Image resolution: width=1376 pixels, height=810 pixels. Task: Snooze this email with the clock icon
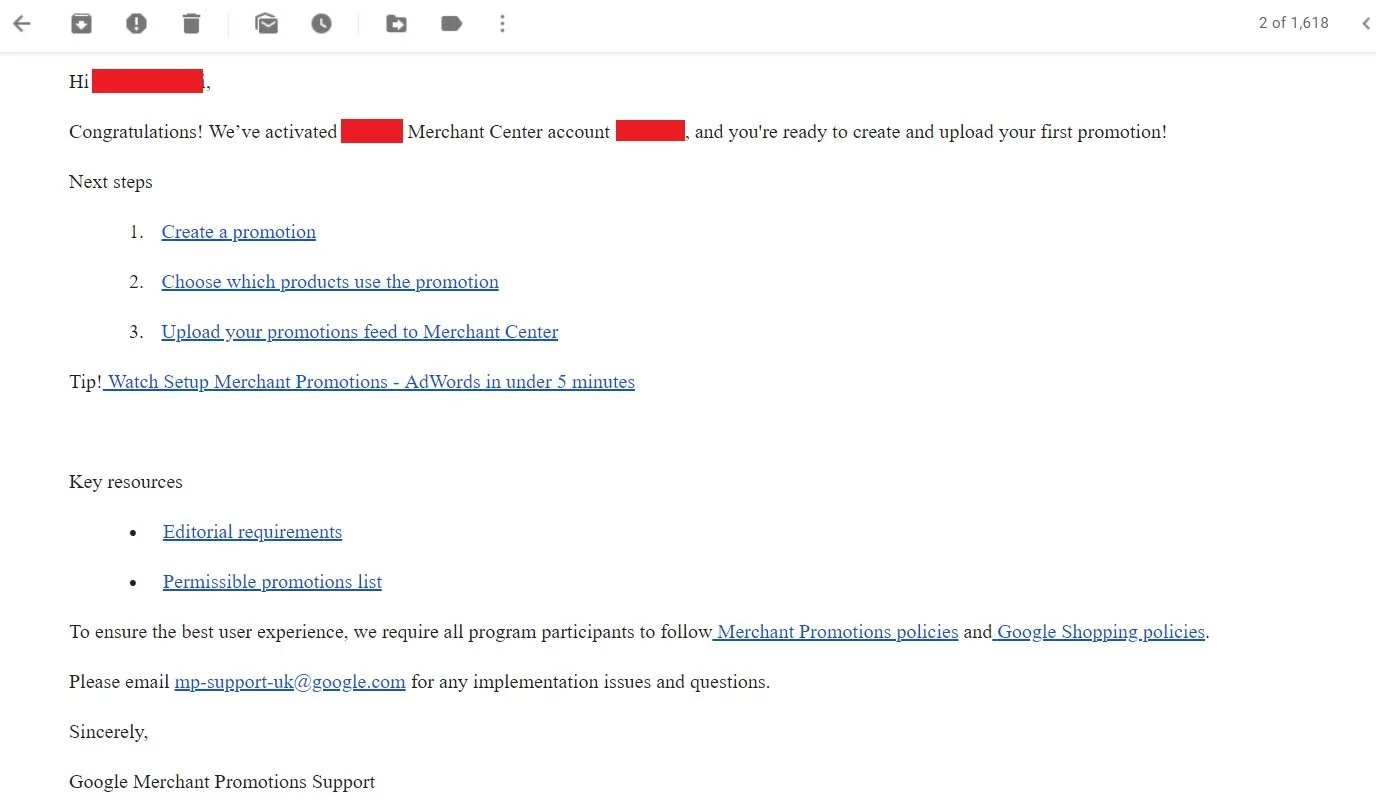pos(321,24)
